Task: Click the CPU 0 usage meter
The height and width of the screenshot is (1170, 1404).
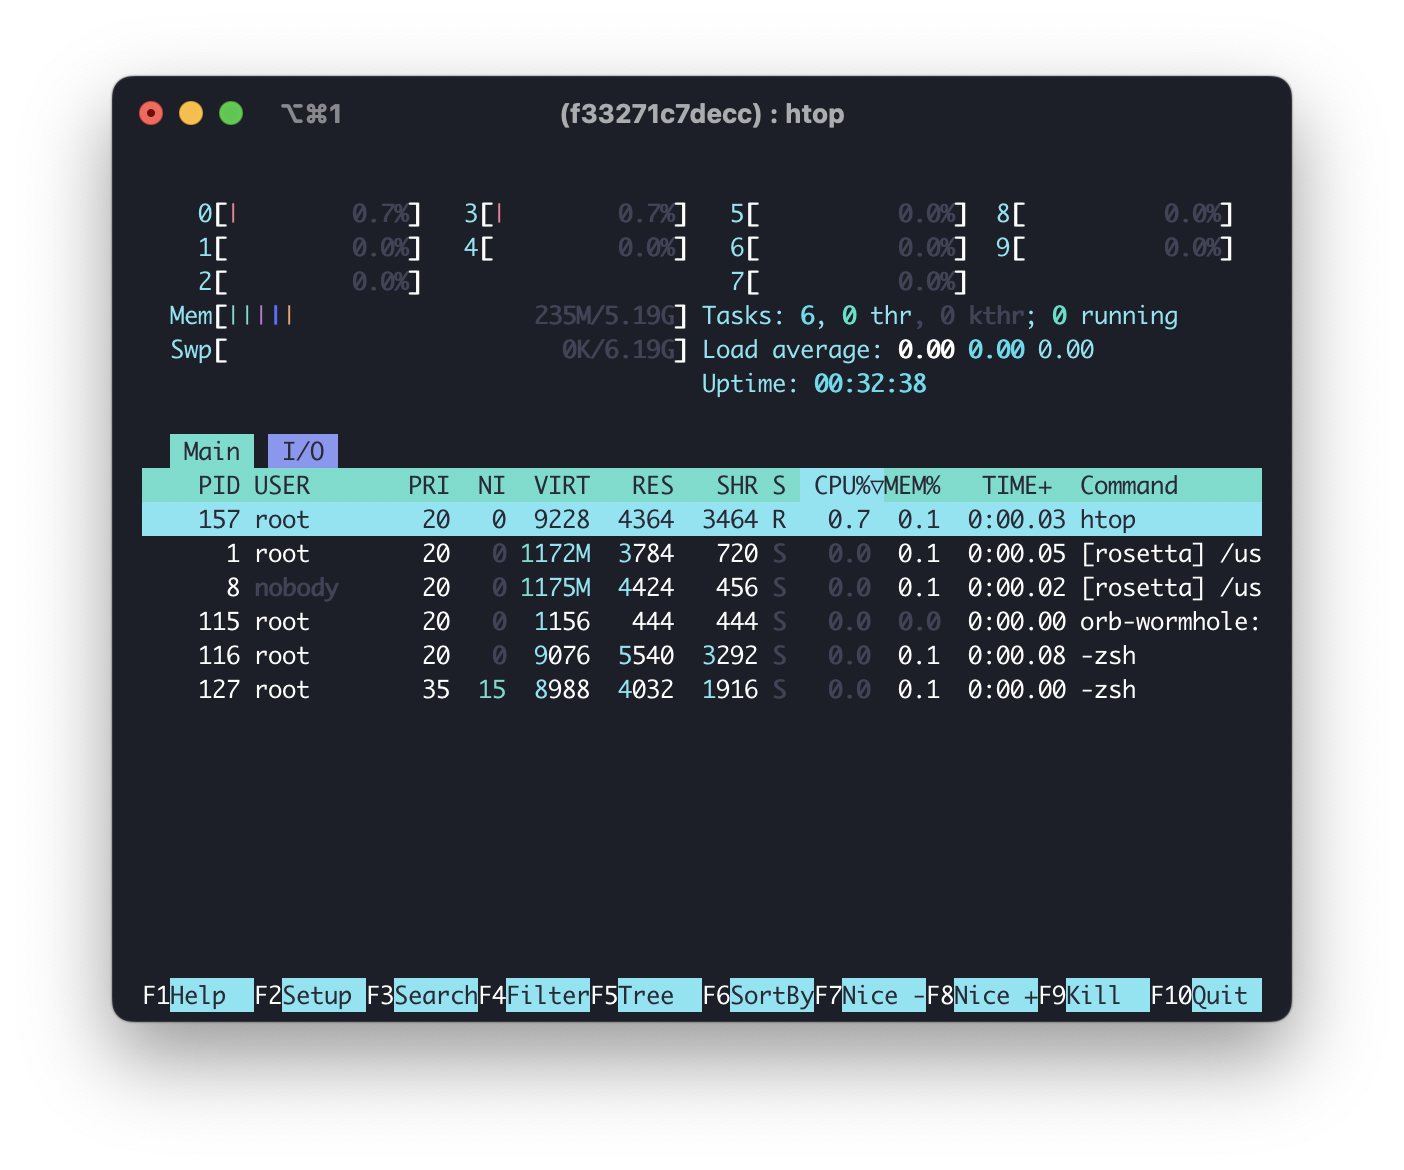Action: [x=309, y=213]
